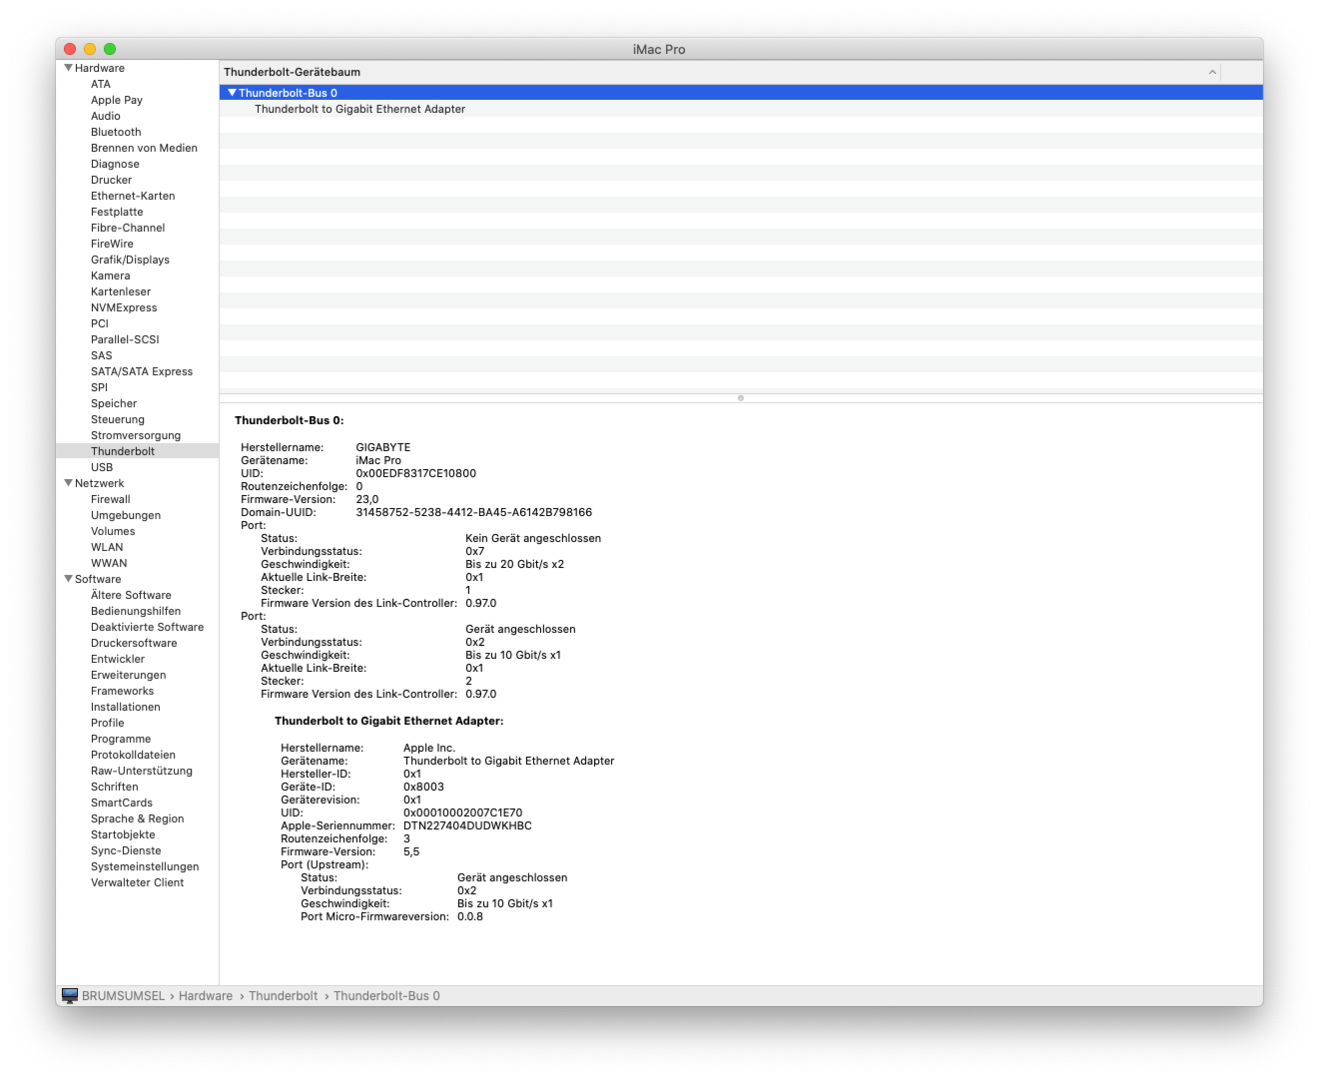This screenshot has height=1080, width=1319.
Task: Show Frameworks list
Action: (x=122, y=691)
